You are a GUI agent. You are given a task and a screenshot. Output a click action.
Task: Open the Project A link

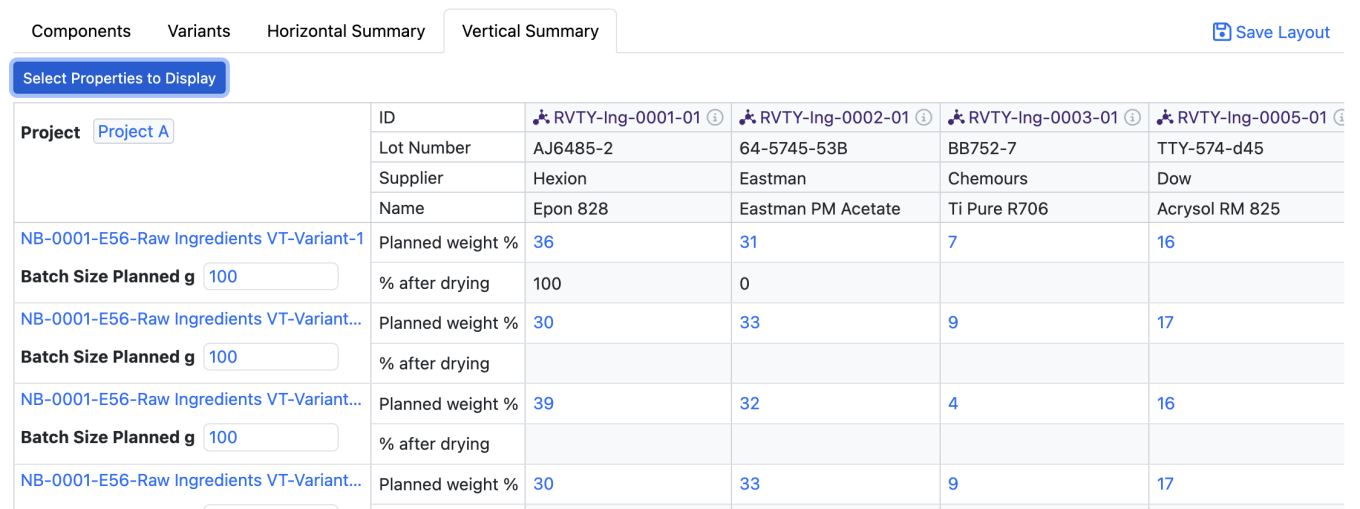[x=133, y=132]
